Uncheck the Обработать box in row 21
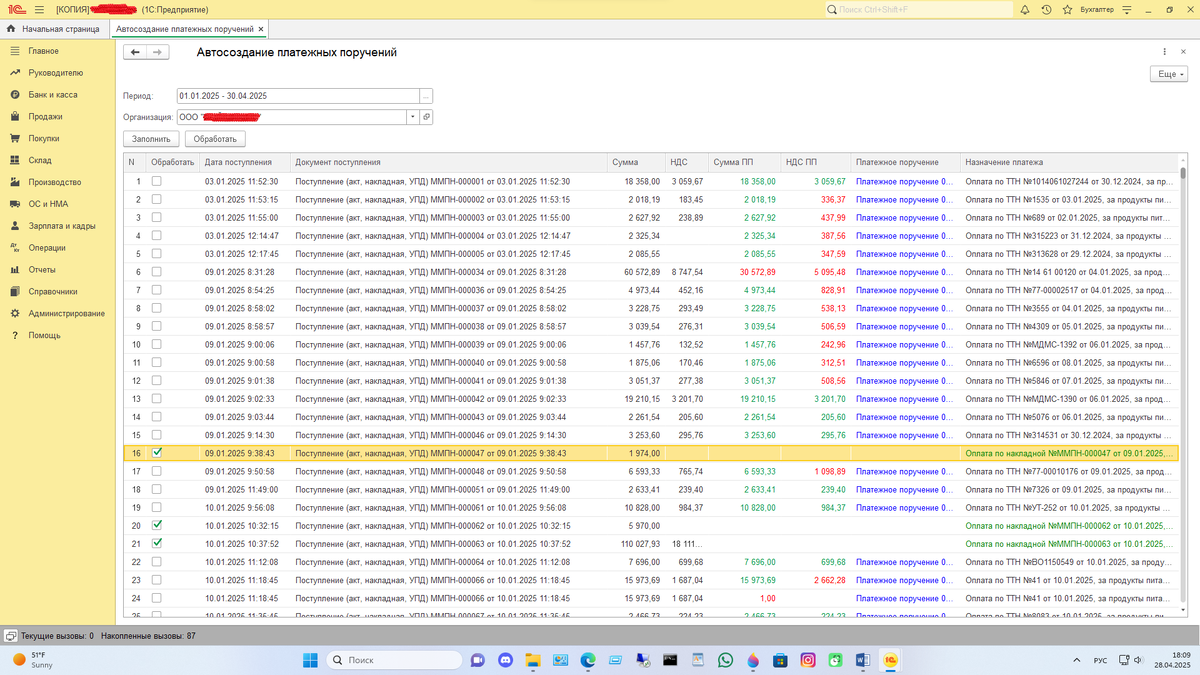The image size is (1200, 675). pos(156,543)
